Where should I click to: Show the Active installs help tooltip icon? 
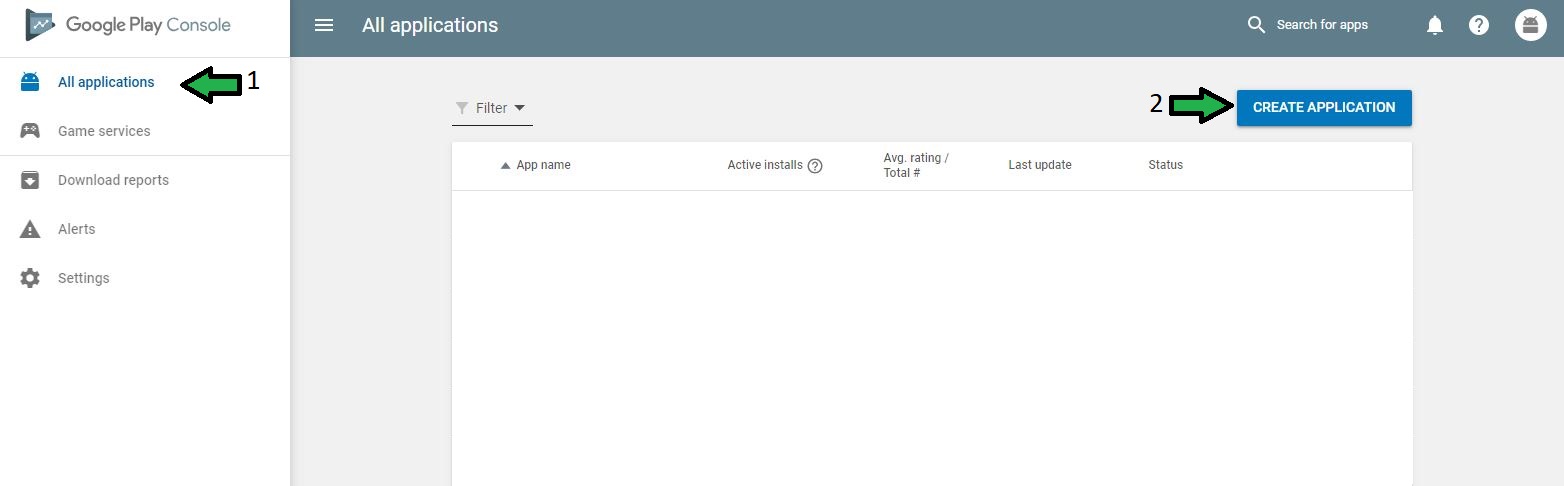(x=815, y=166)
